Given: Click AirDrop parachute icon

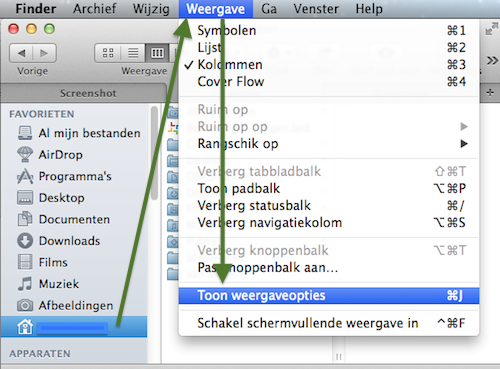Looking at the screenshot, I should coord(25,154).
